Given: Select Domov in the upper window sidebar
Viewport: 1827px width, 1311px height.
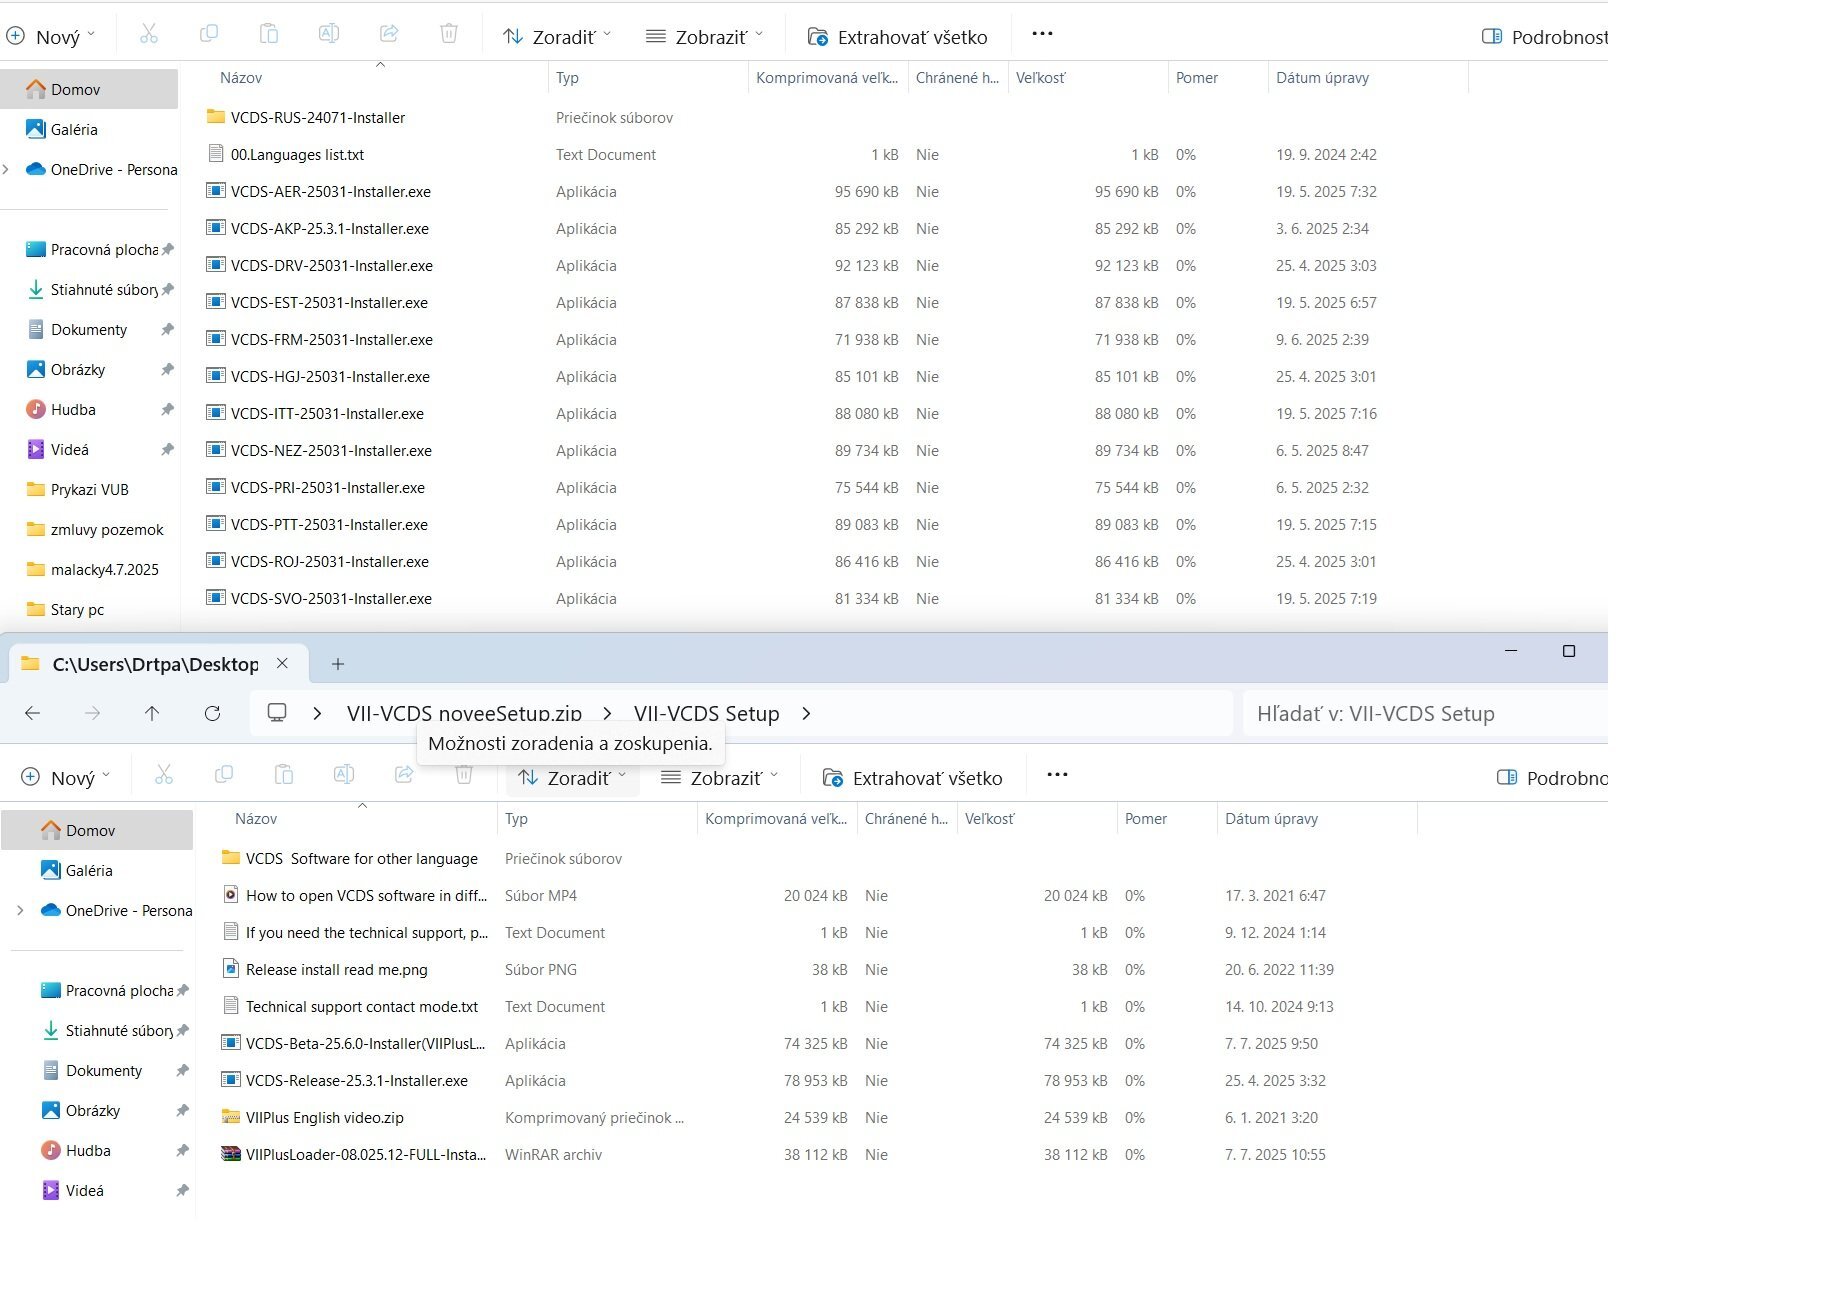Looking at the screenshot, I should point(89,89).
